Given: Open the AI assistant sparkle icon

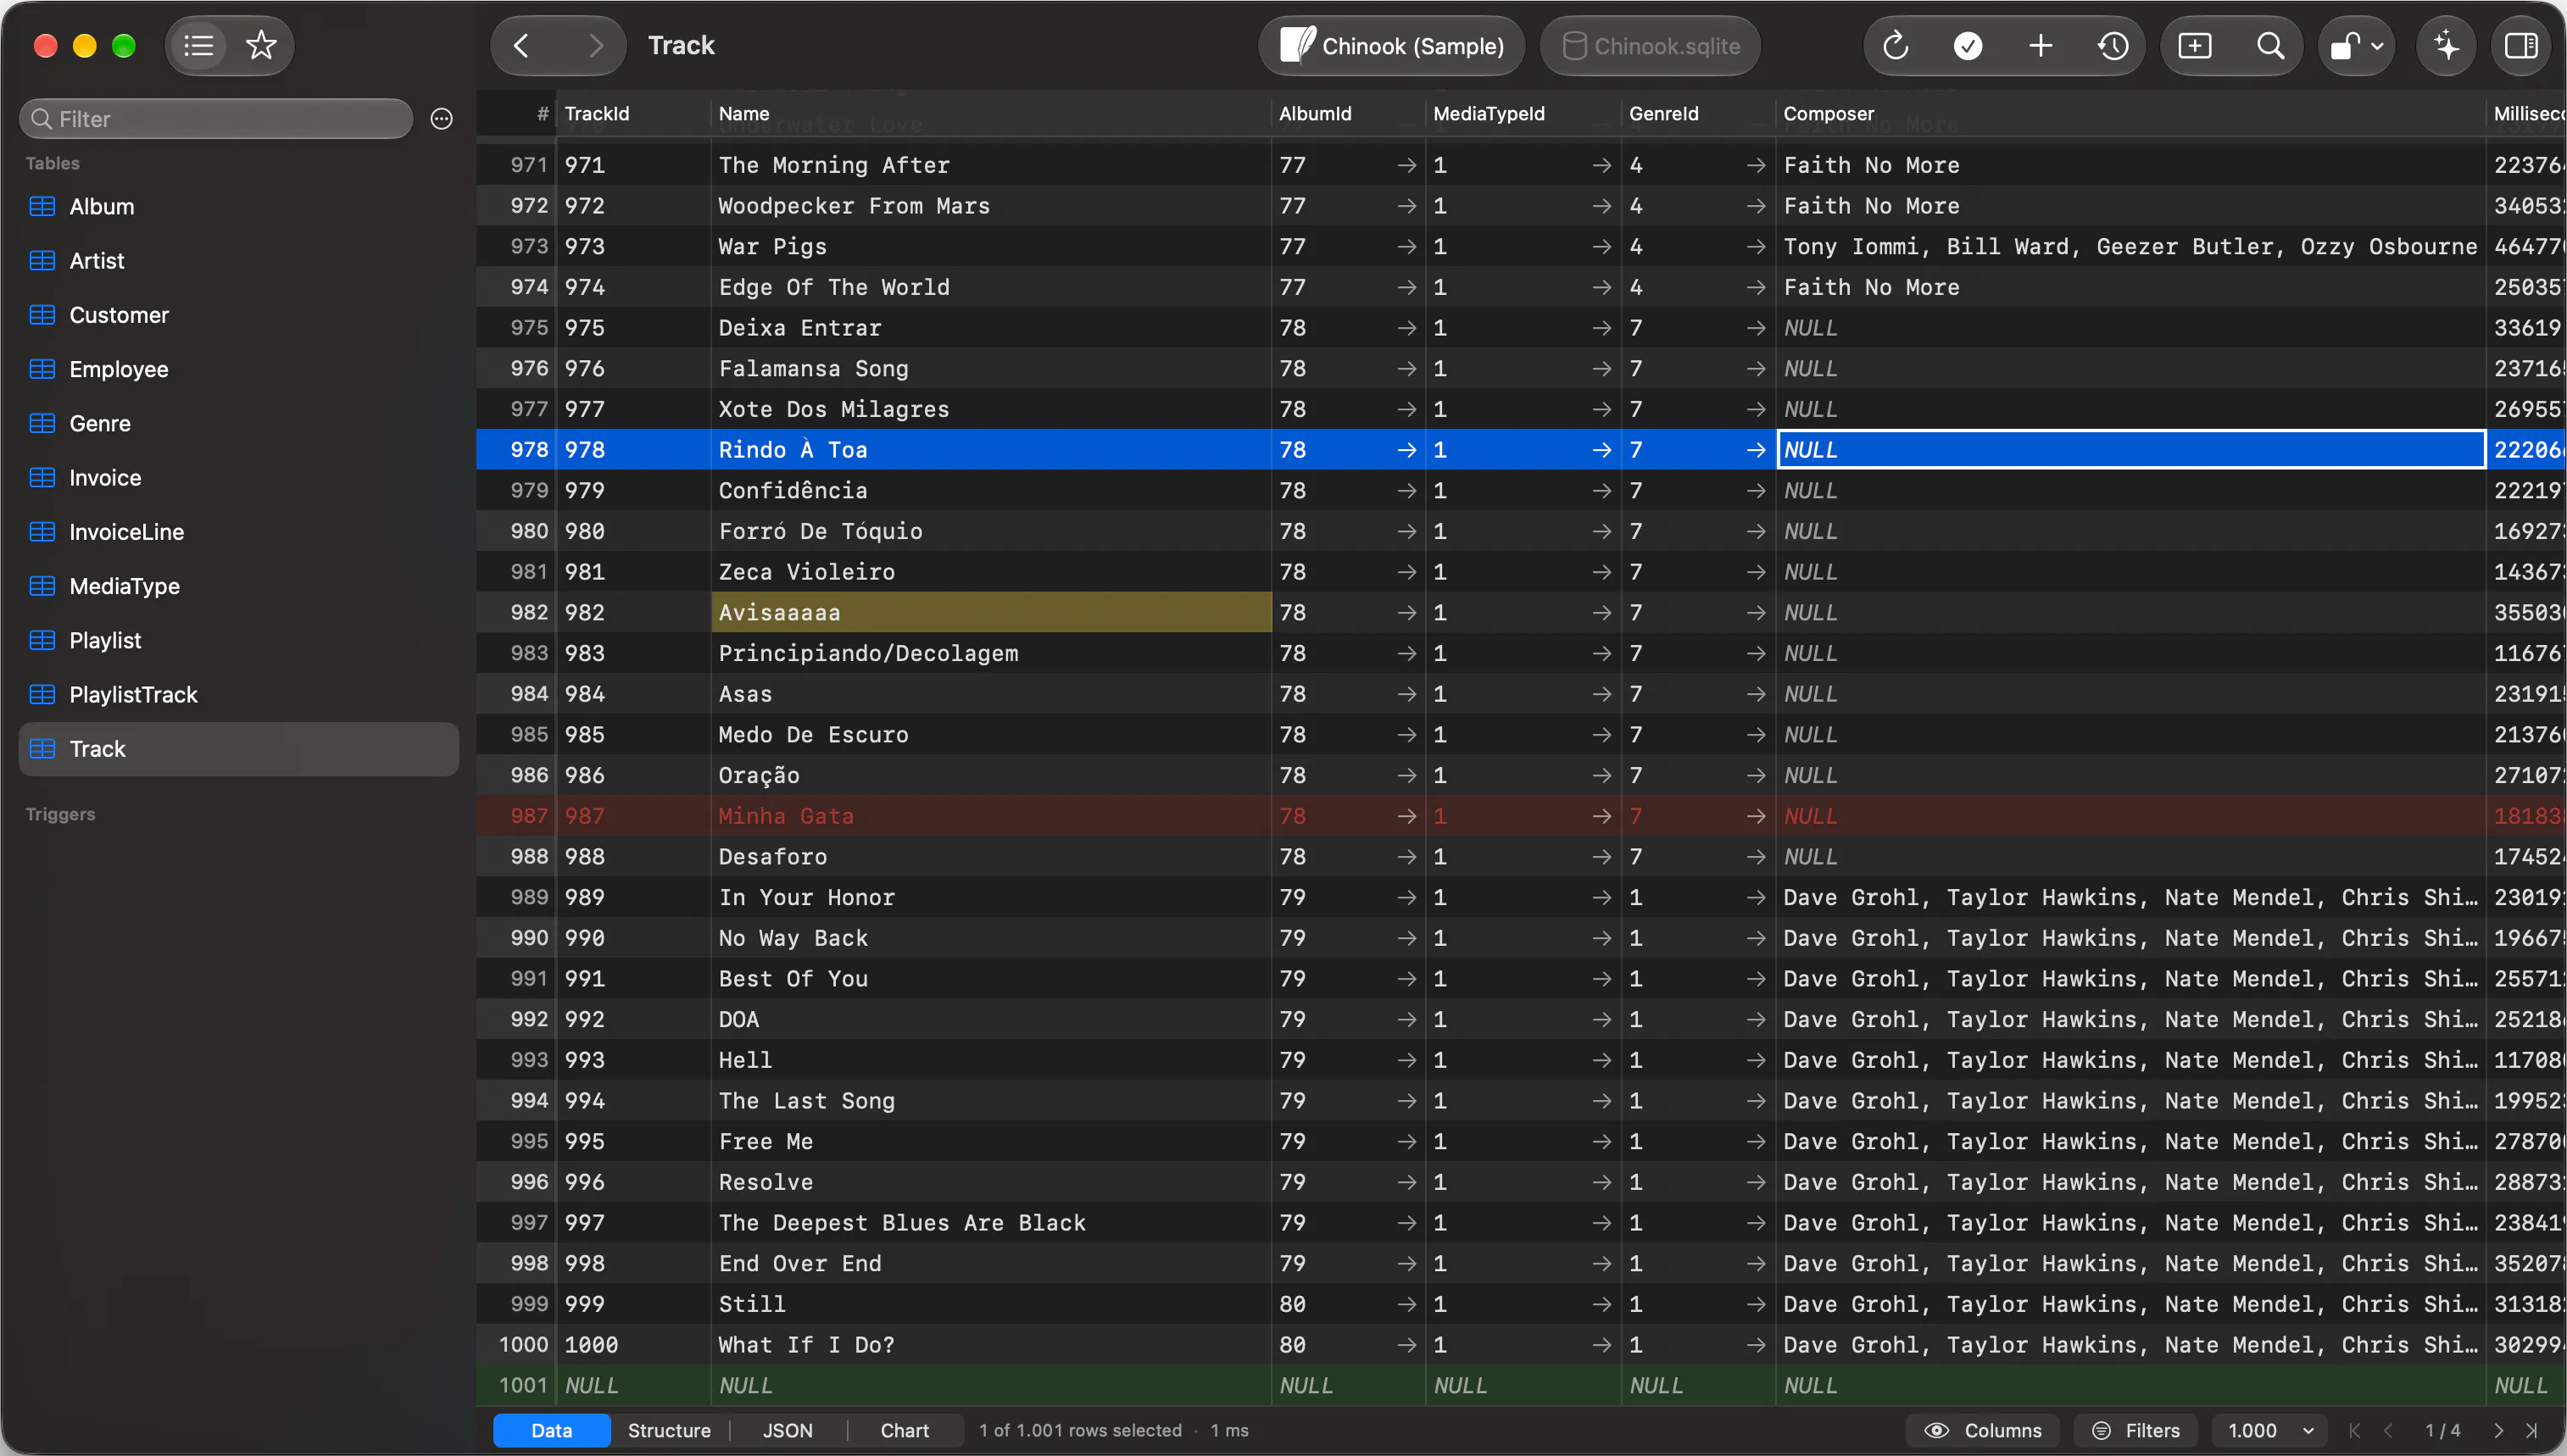Looking at the screenshot, I should (2447, 46).
